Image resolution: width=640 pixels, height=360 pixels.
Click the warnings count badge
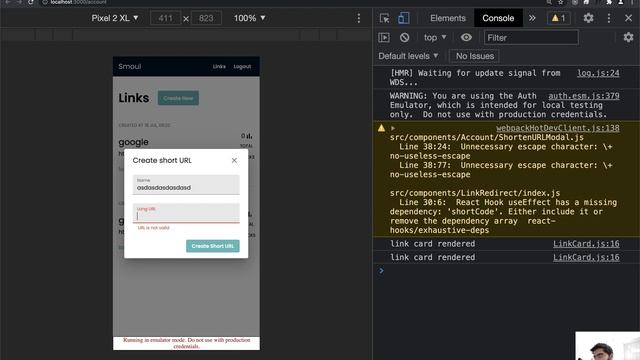coord(558,18)
